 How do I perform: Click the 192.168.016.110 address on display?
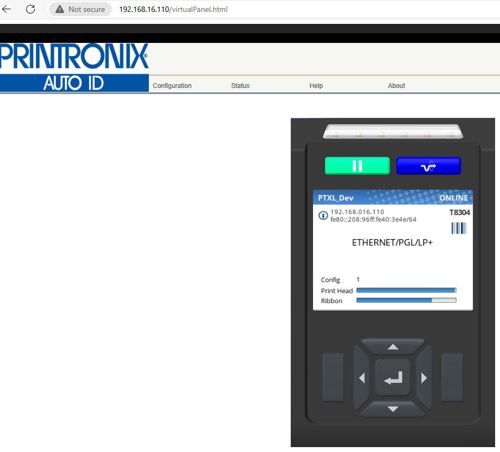coord(357,212)
